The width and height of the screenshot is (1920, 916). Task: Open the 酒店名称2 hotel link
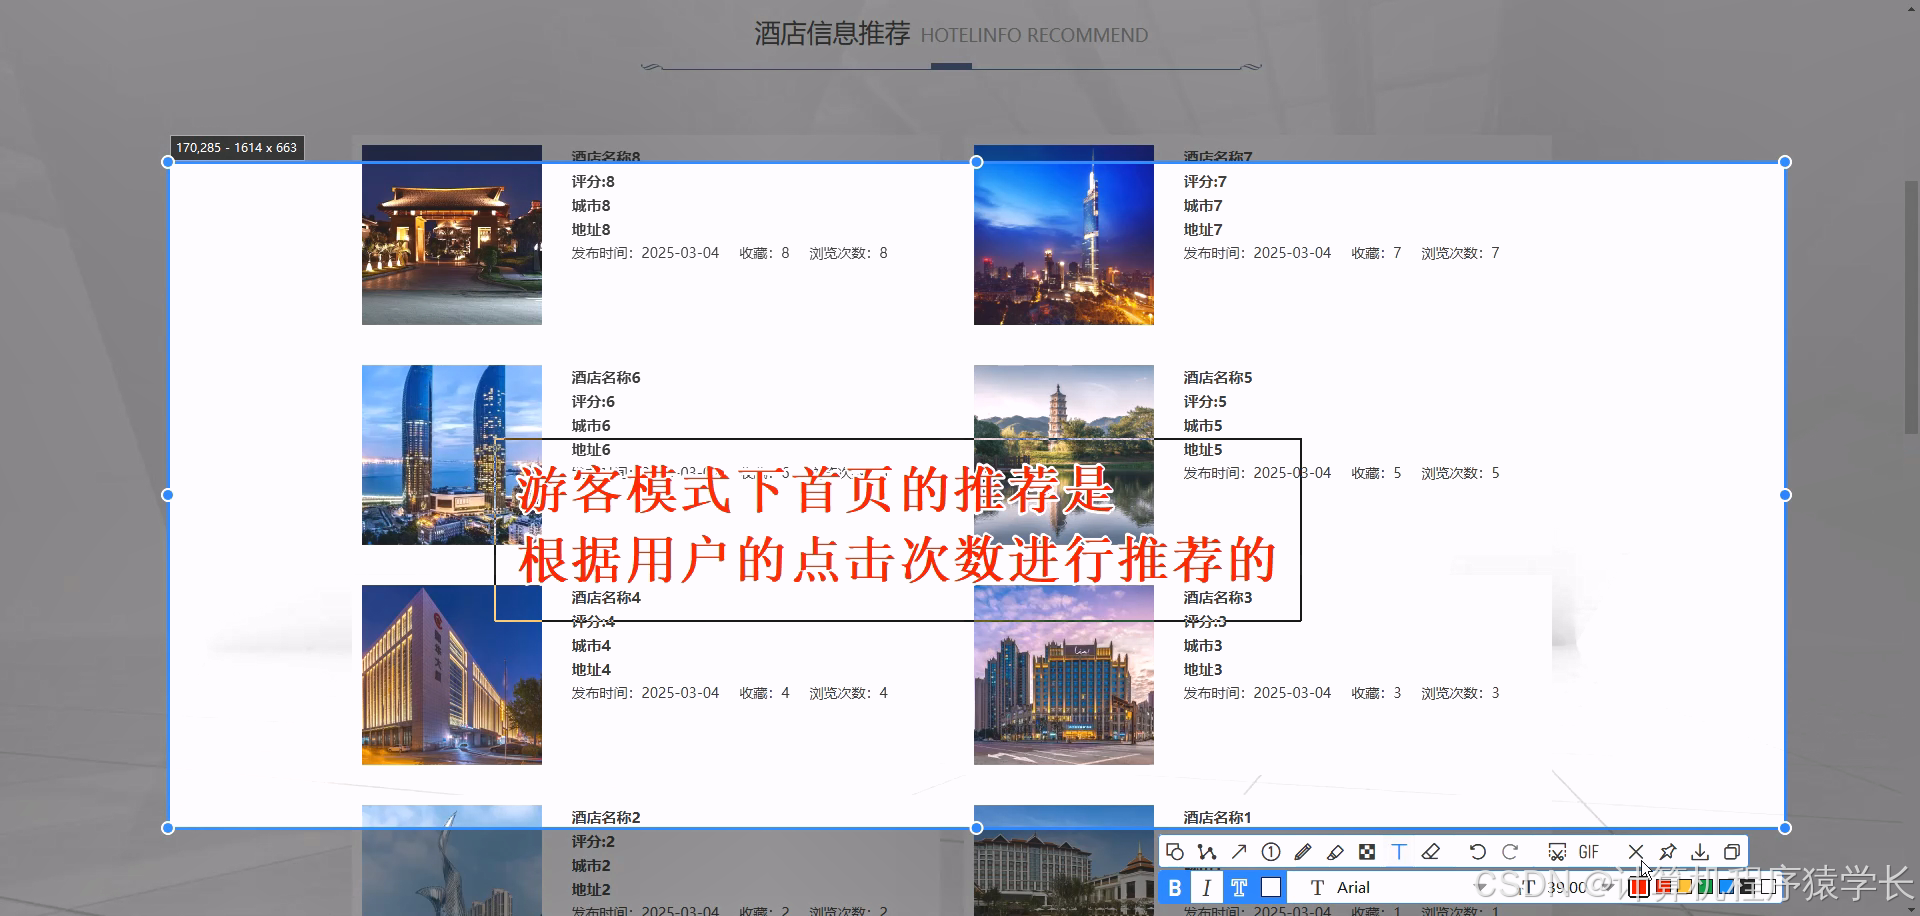[x=606, y=818]
